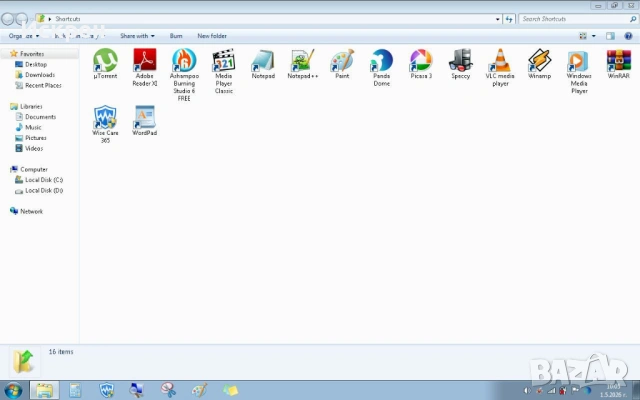Click Windows Explorer taskbar button

[44, 390]
